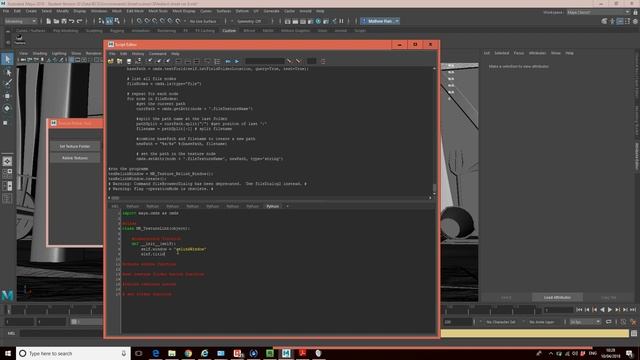
Task: Click the play forward button in playback controls
Action: click(610, 310)
